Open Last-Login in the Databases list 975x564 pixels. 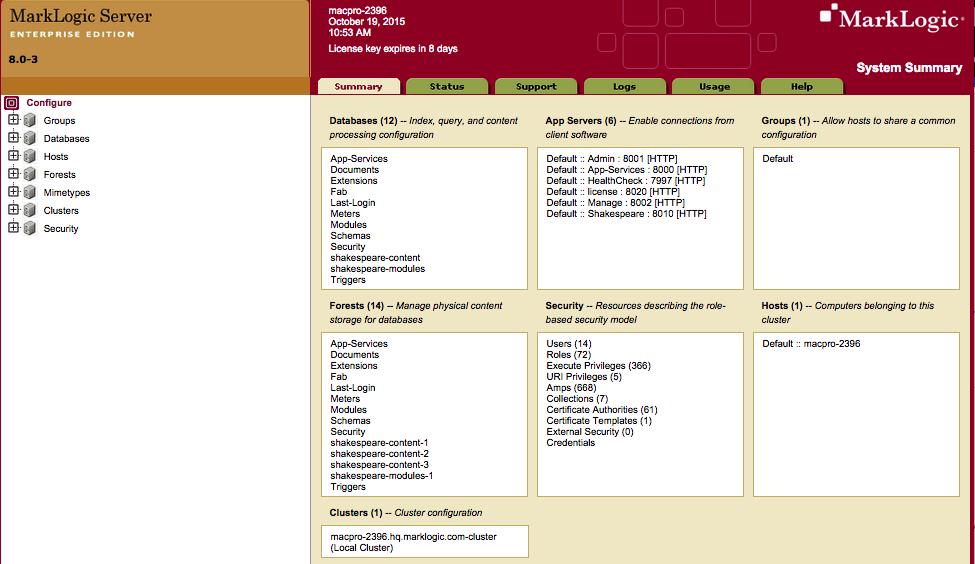[x=353, y=203]
